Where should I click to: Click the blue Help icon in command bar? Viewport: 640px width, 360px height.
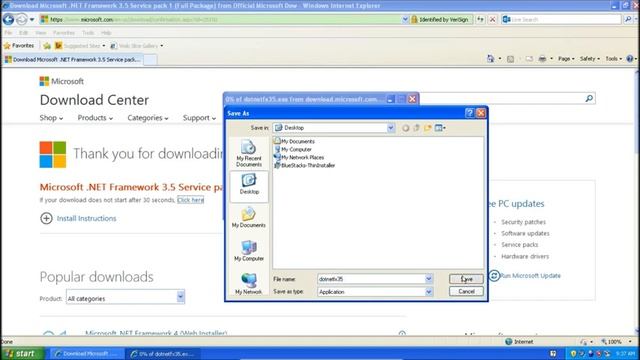click(x=630, y=59)
